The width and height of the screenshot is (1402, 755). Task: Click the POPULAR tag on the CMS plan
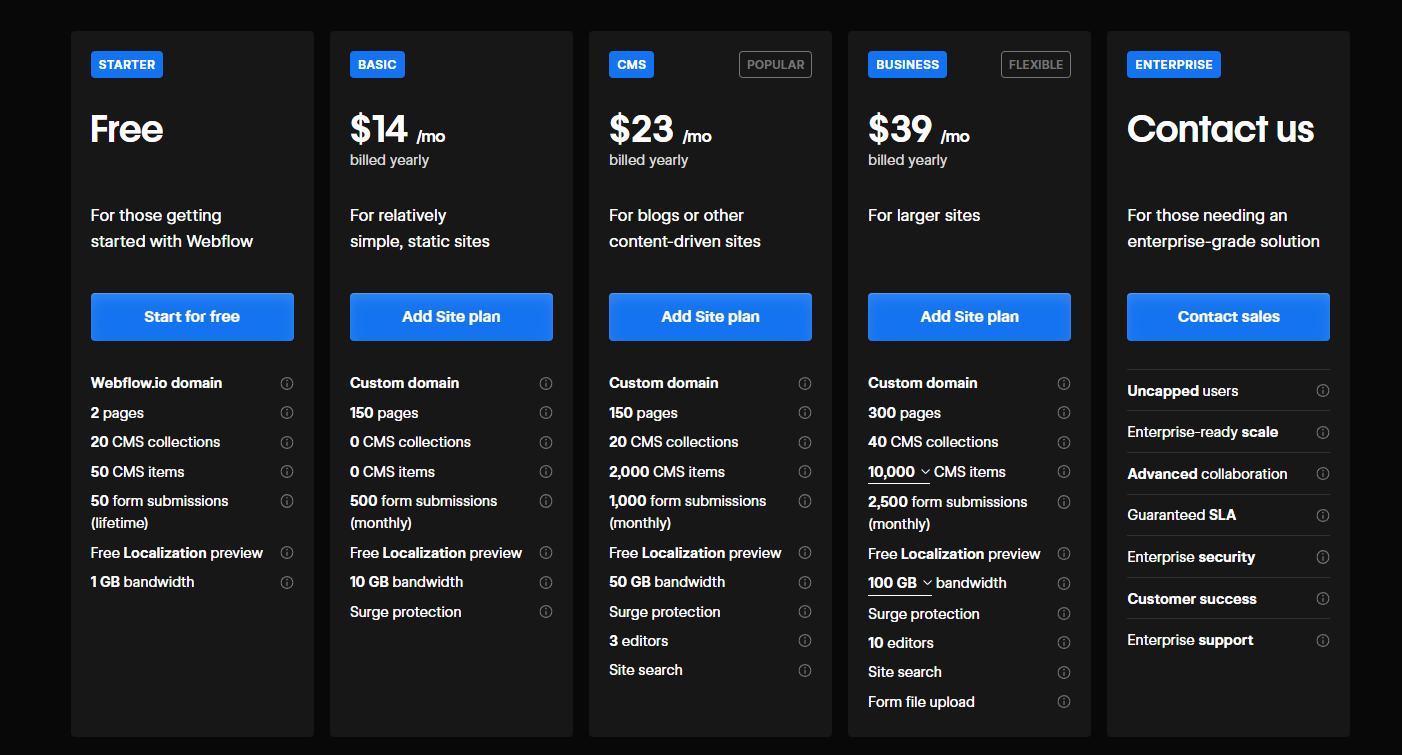tap(775, 64)
